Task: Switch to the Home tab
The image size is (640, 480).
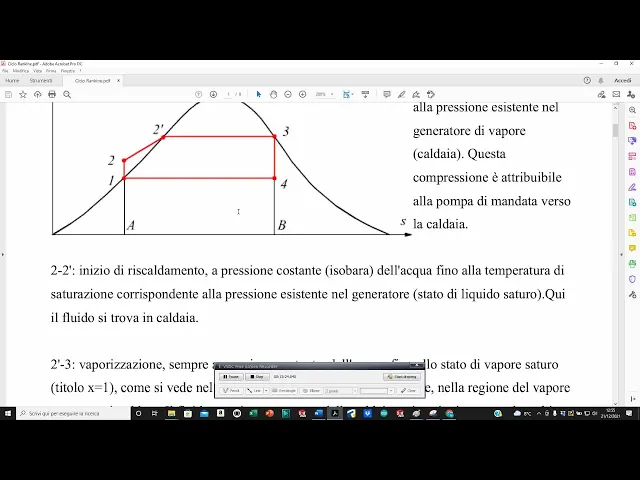Action: [x=12, y=80]
